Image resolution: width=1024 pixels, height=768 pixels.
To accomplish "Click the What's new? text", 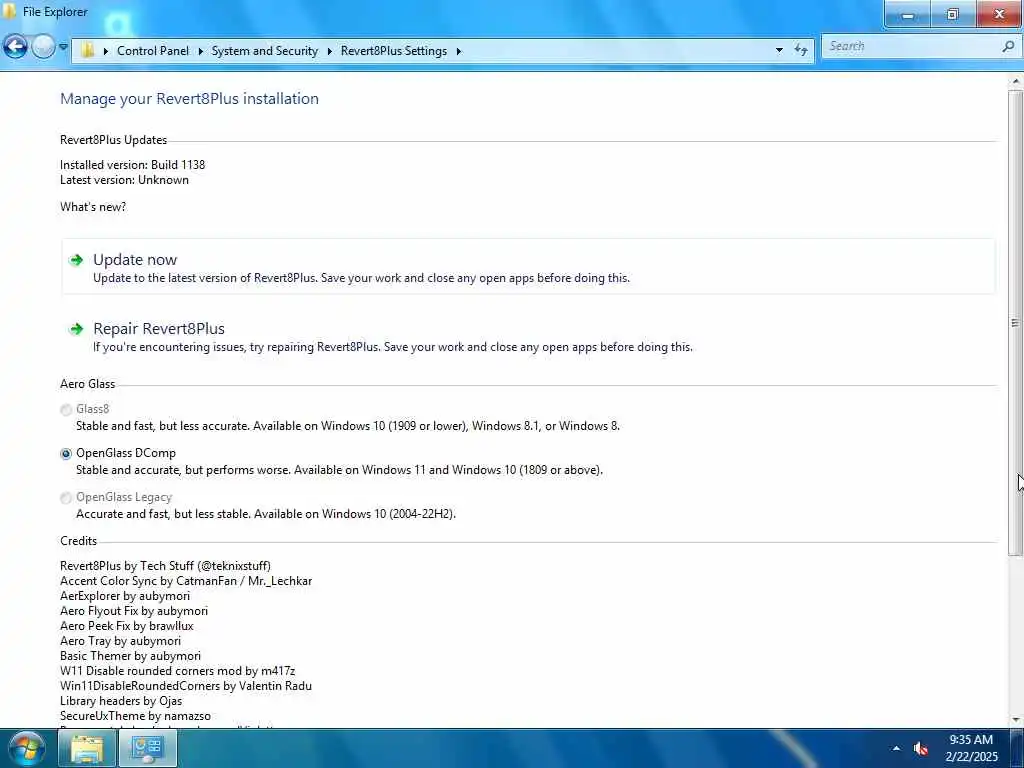I will (93, 207).
